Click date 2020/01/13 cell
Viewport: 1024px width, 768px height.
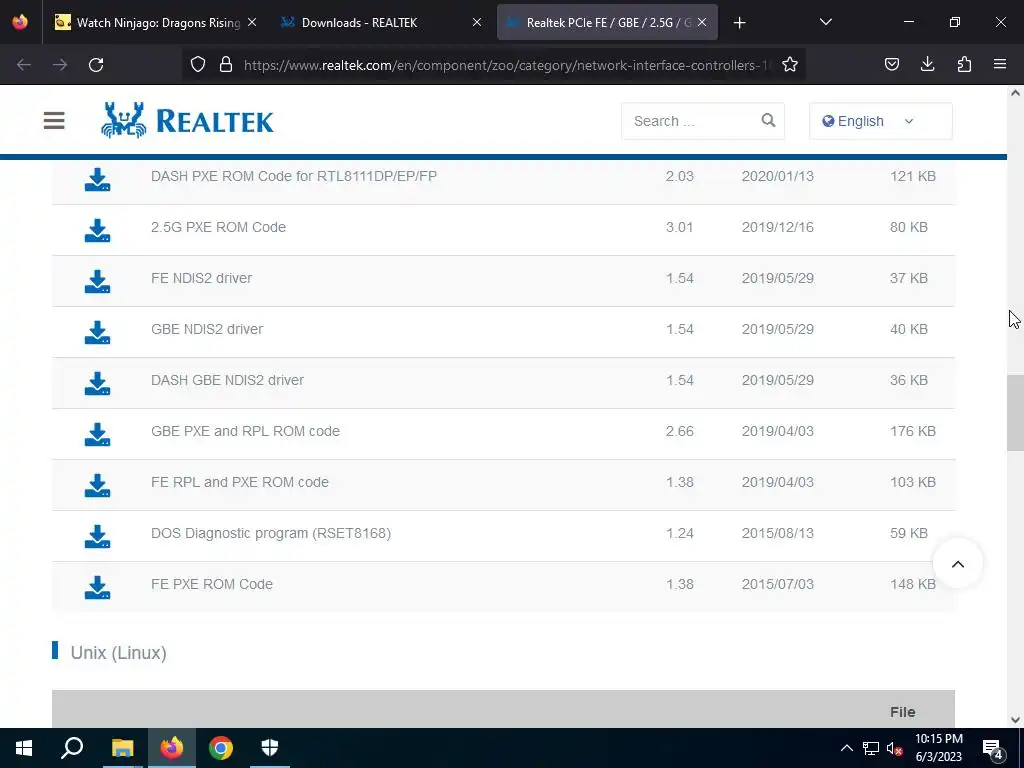coord(777,176)
